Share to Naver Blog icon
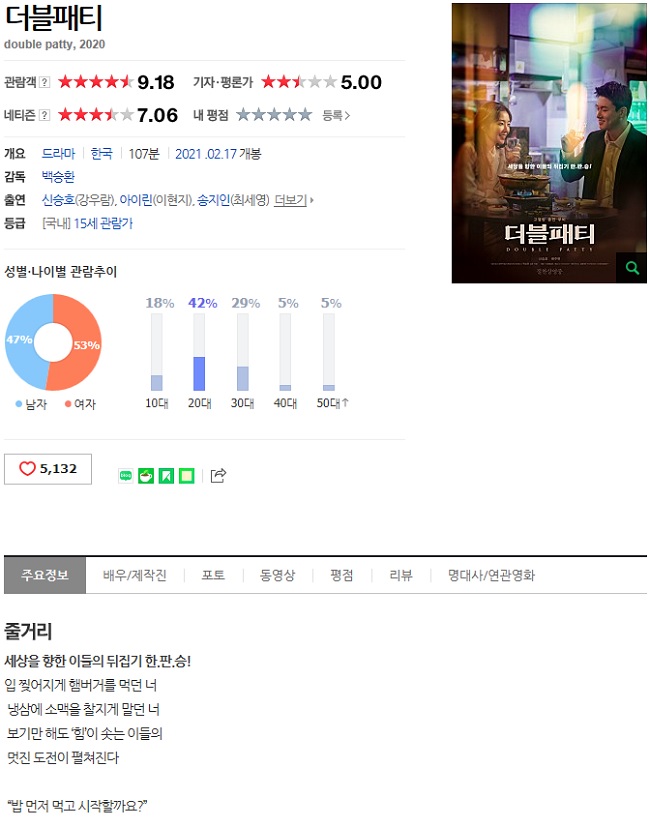The width and height of the screenshot is (650, 827). [126, 476]
